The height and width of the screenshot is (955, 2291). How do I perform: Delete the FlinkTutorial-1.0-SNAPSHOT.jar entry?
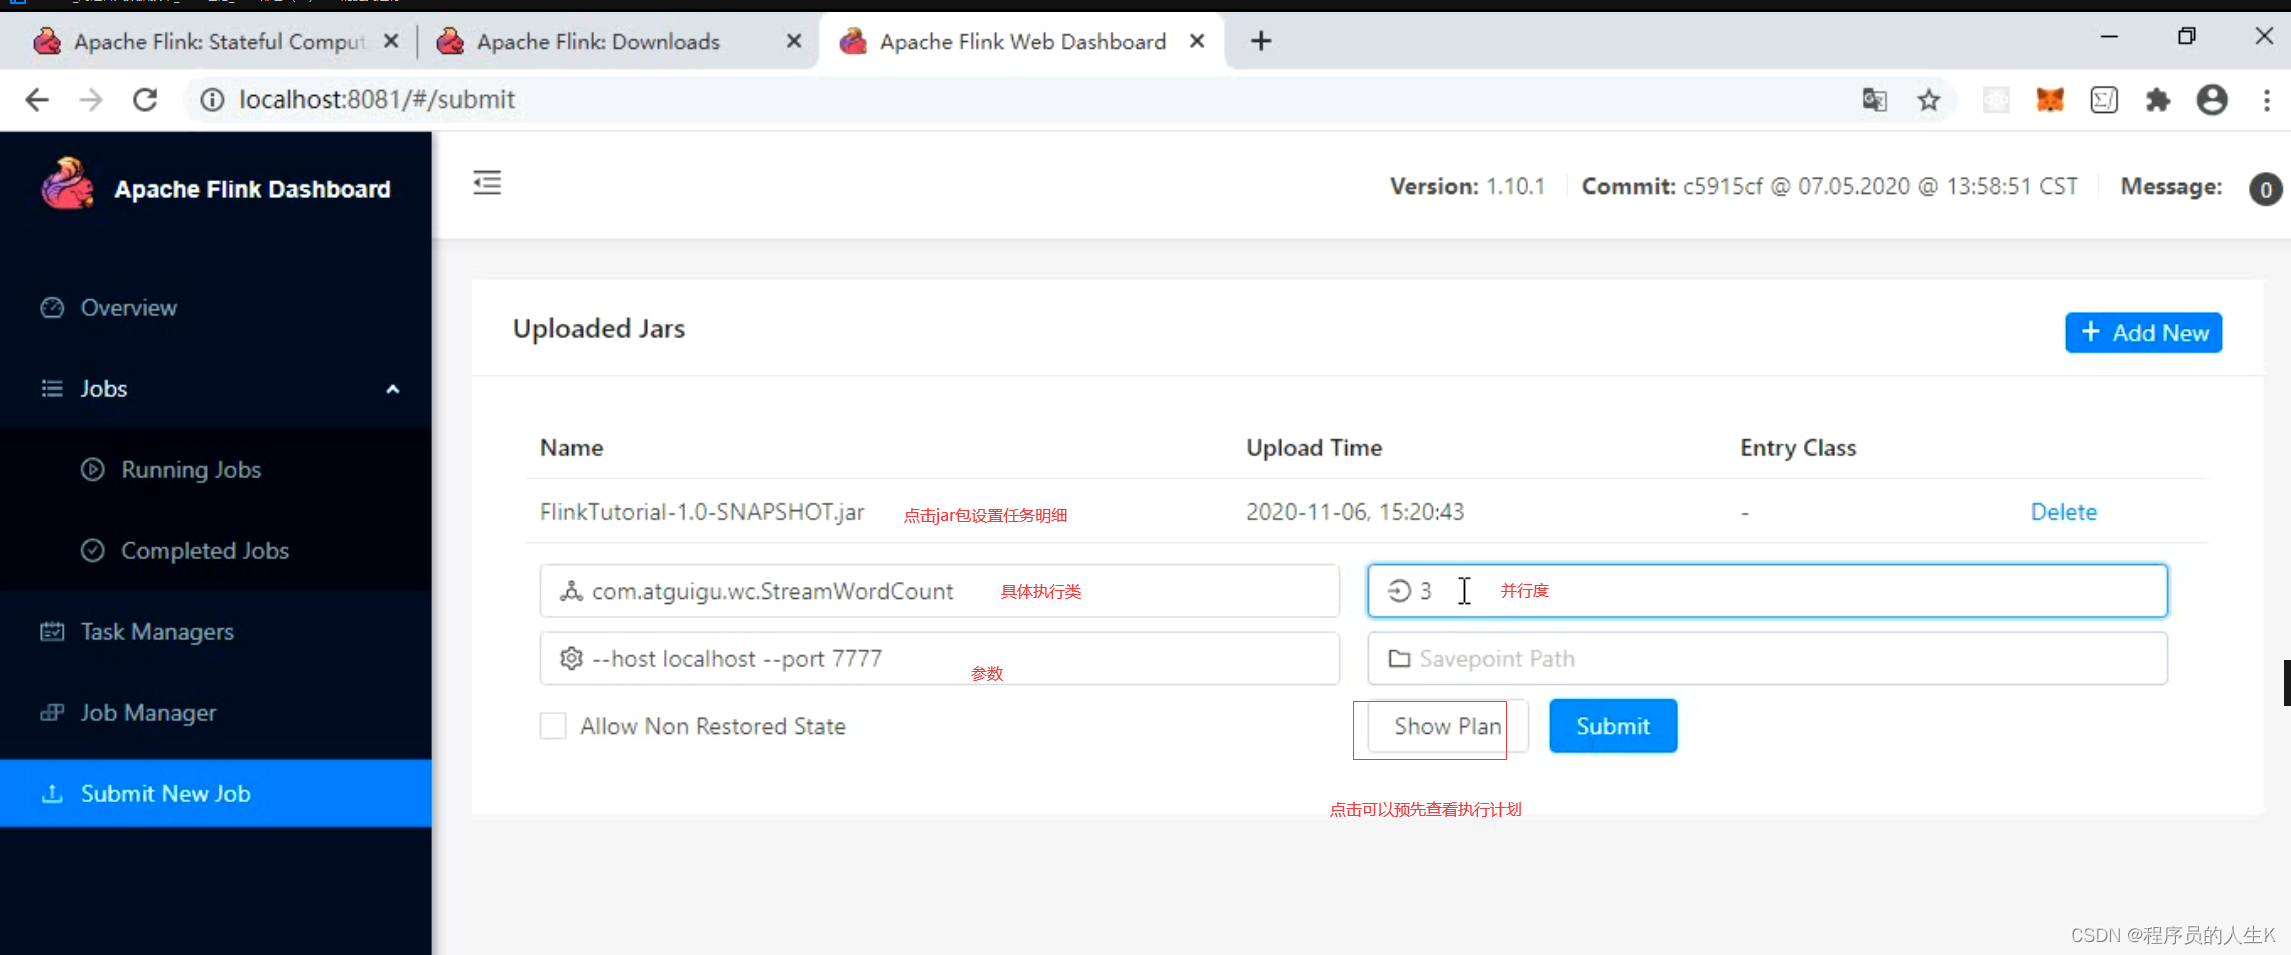click(x=2063, y=512)
